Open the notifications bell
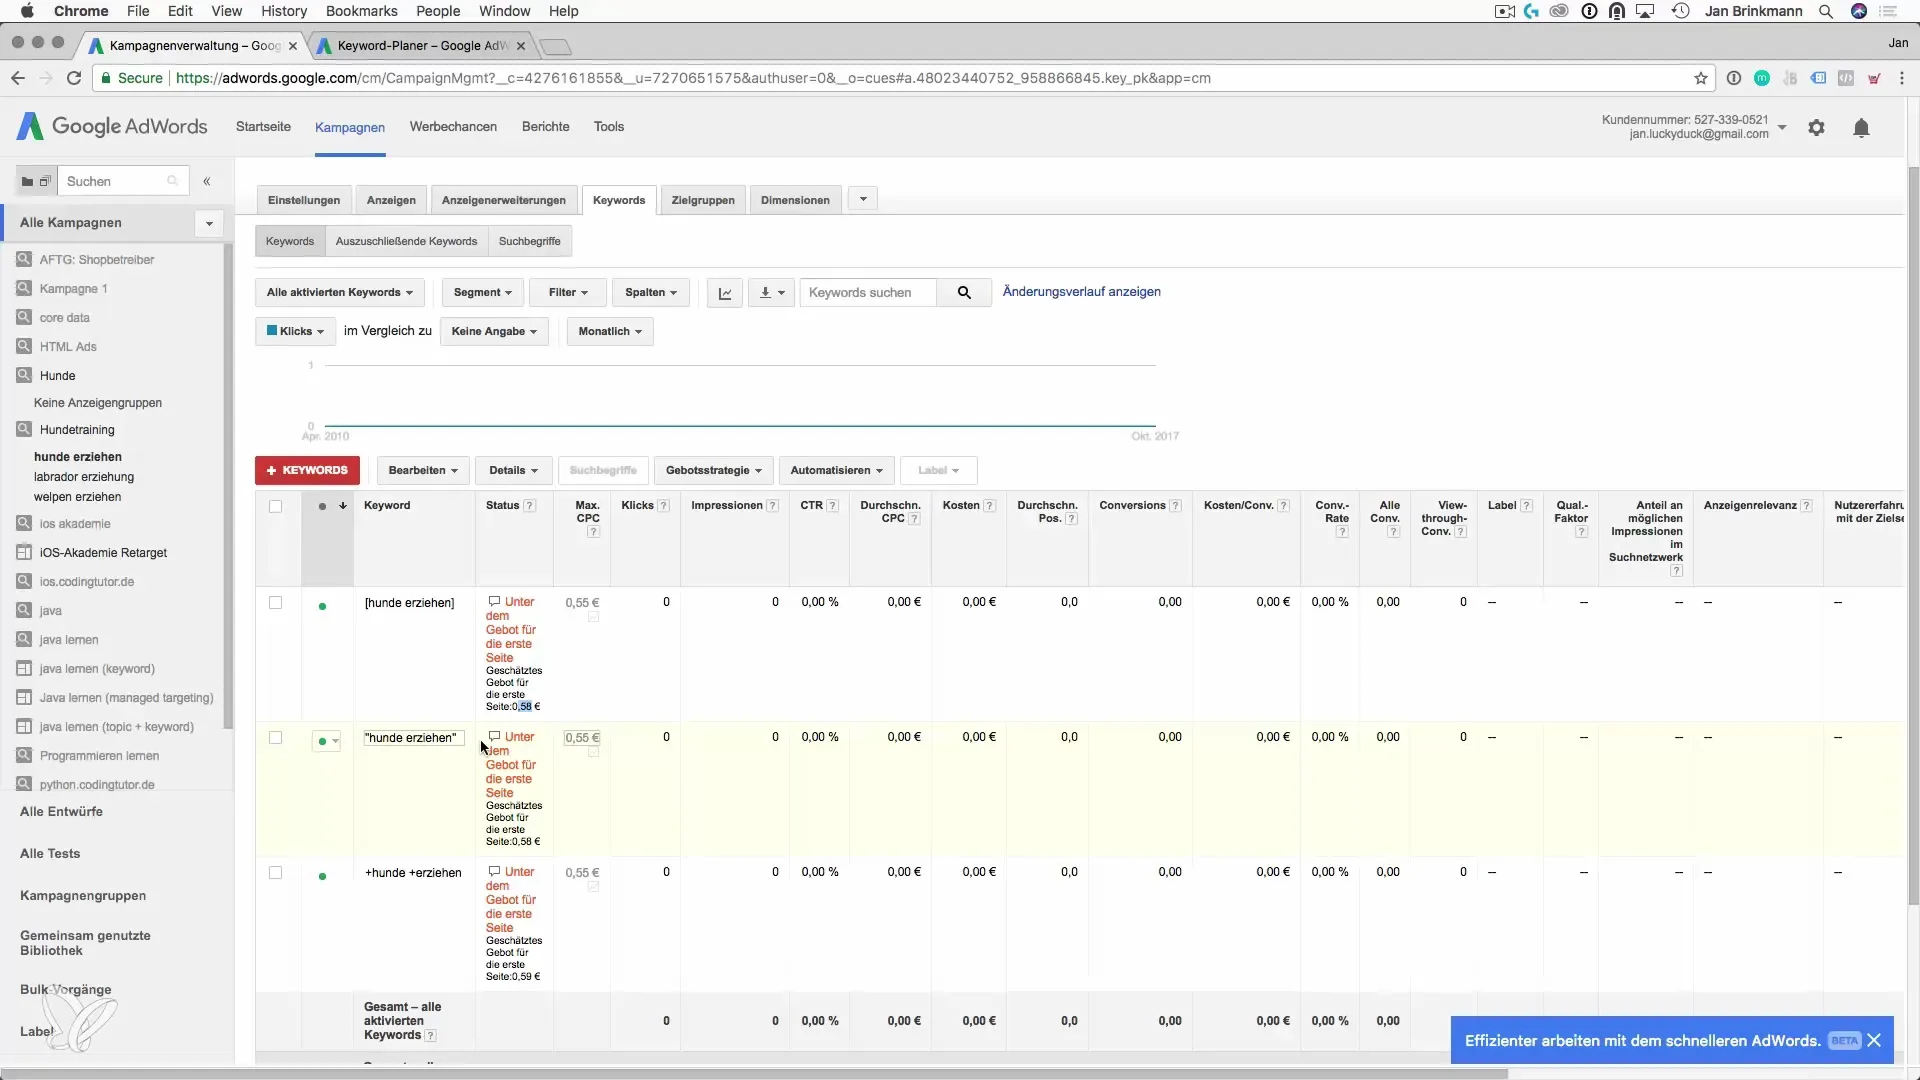This screenshot has width=1920, height=1080. (x=1861, y=128)
